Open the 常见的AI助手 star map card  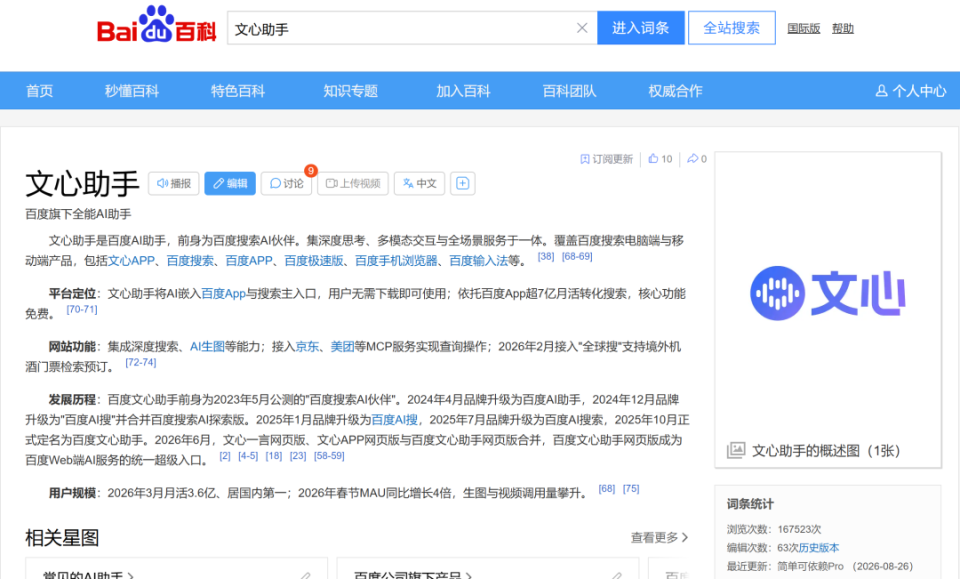click(x=176, y=569)
